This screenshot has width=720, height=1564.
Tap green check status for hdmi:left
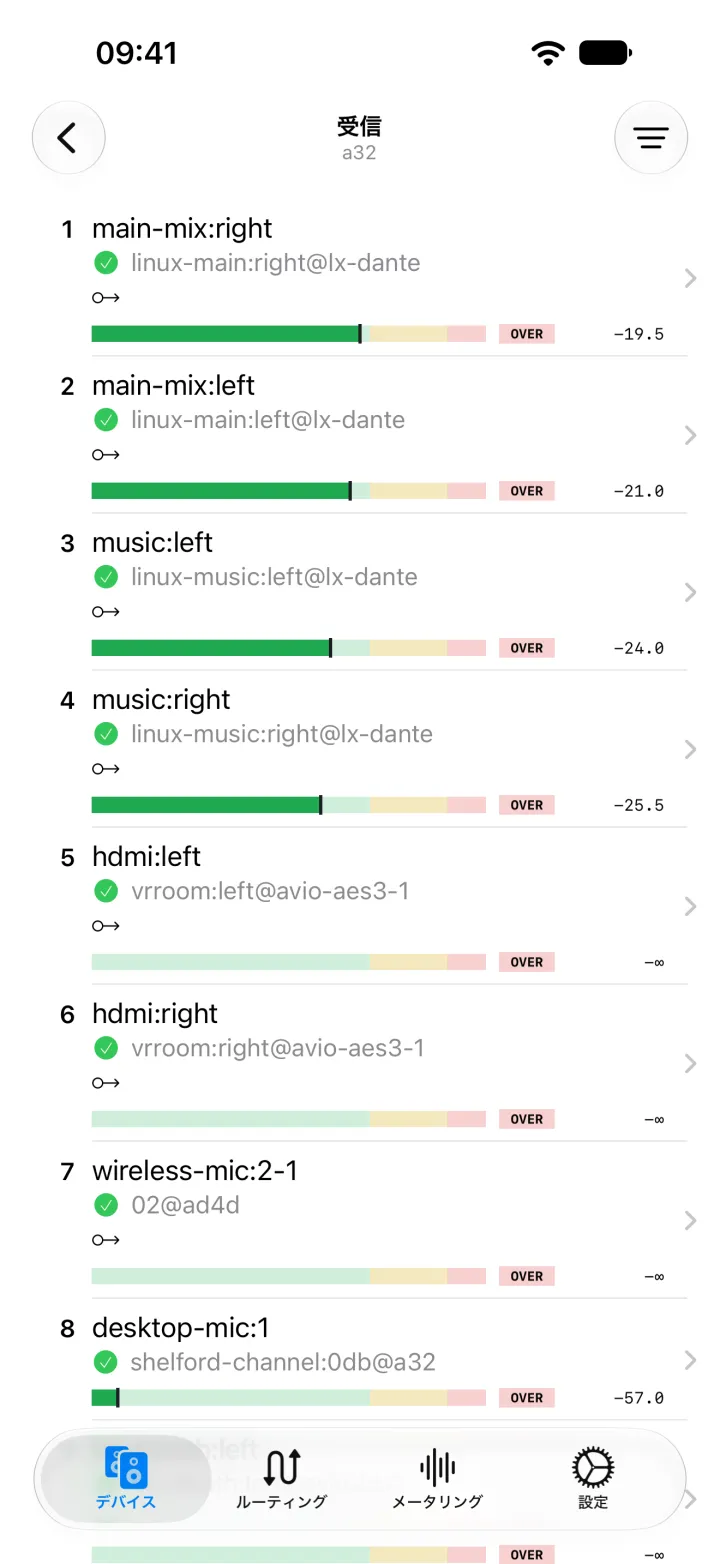click(x=106, y=891)
